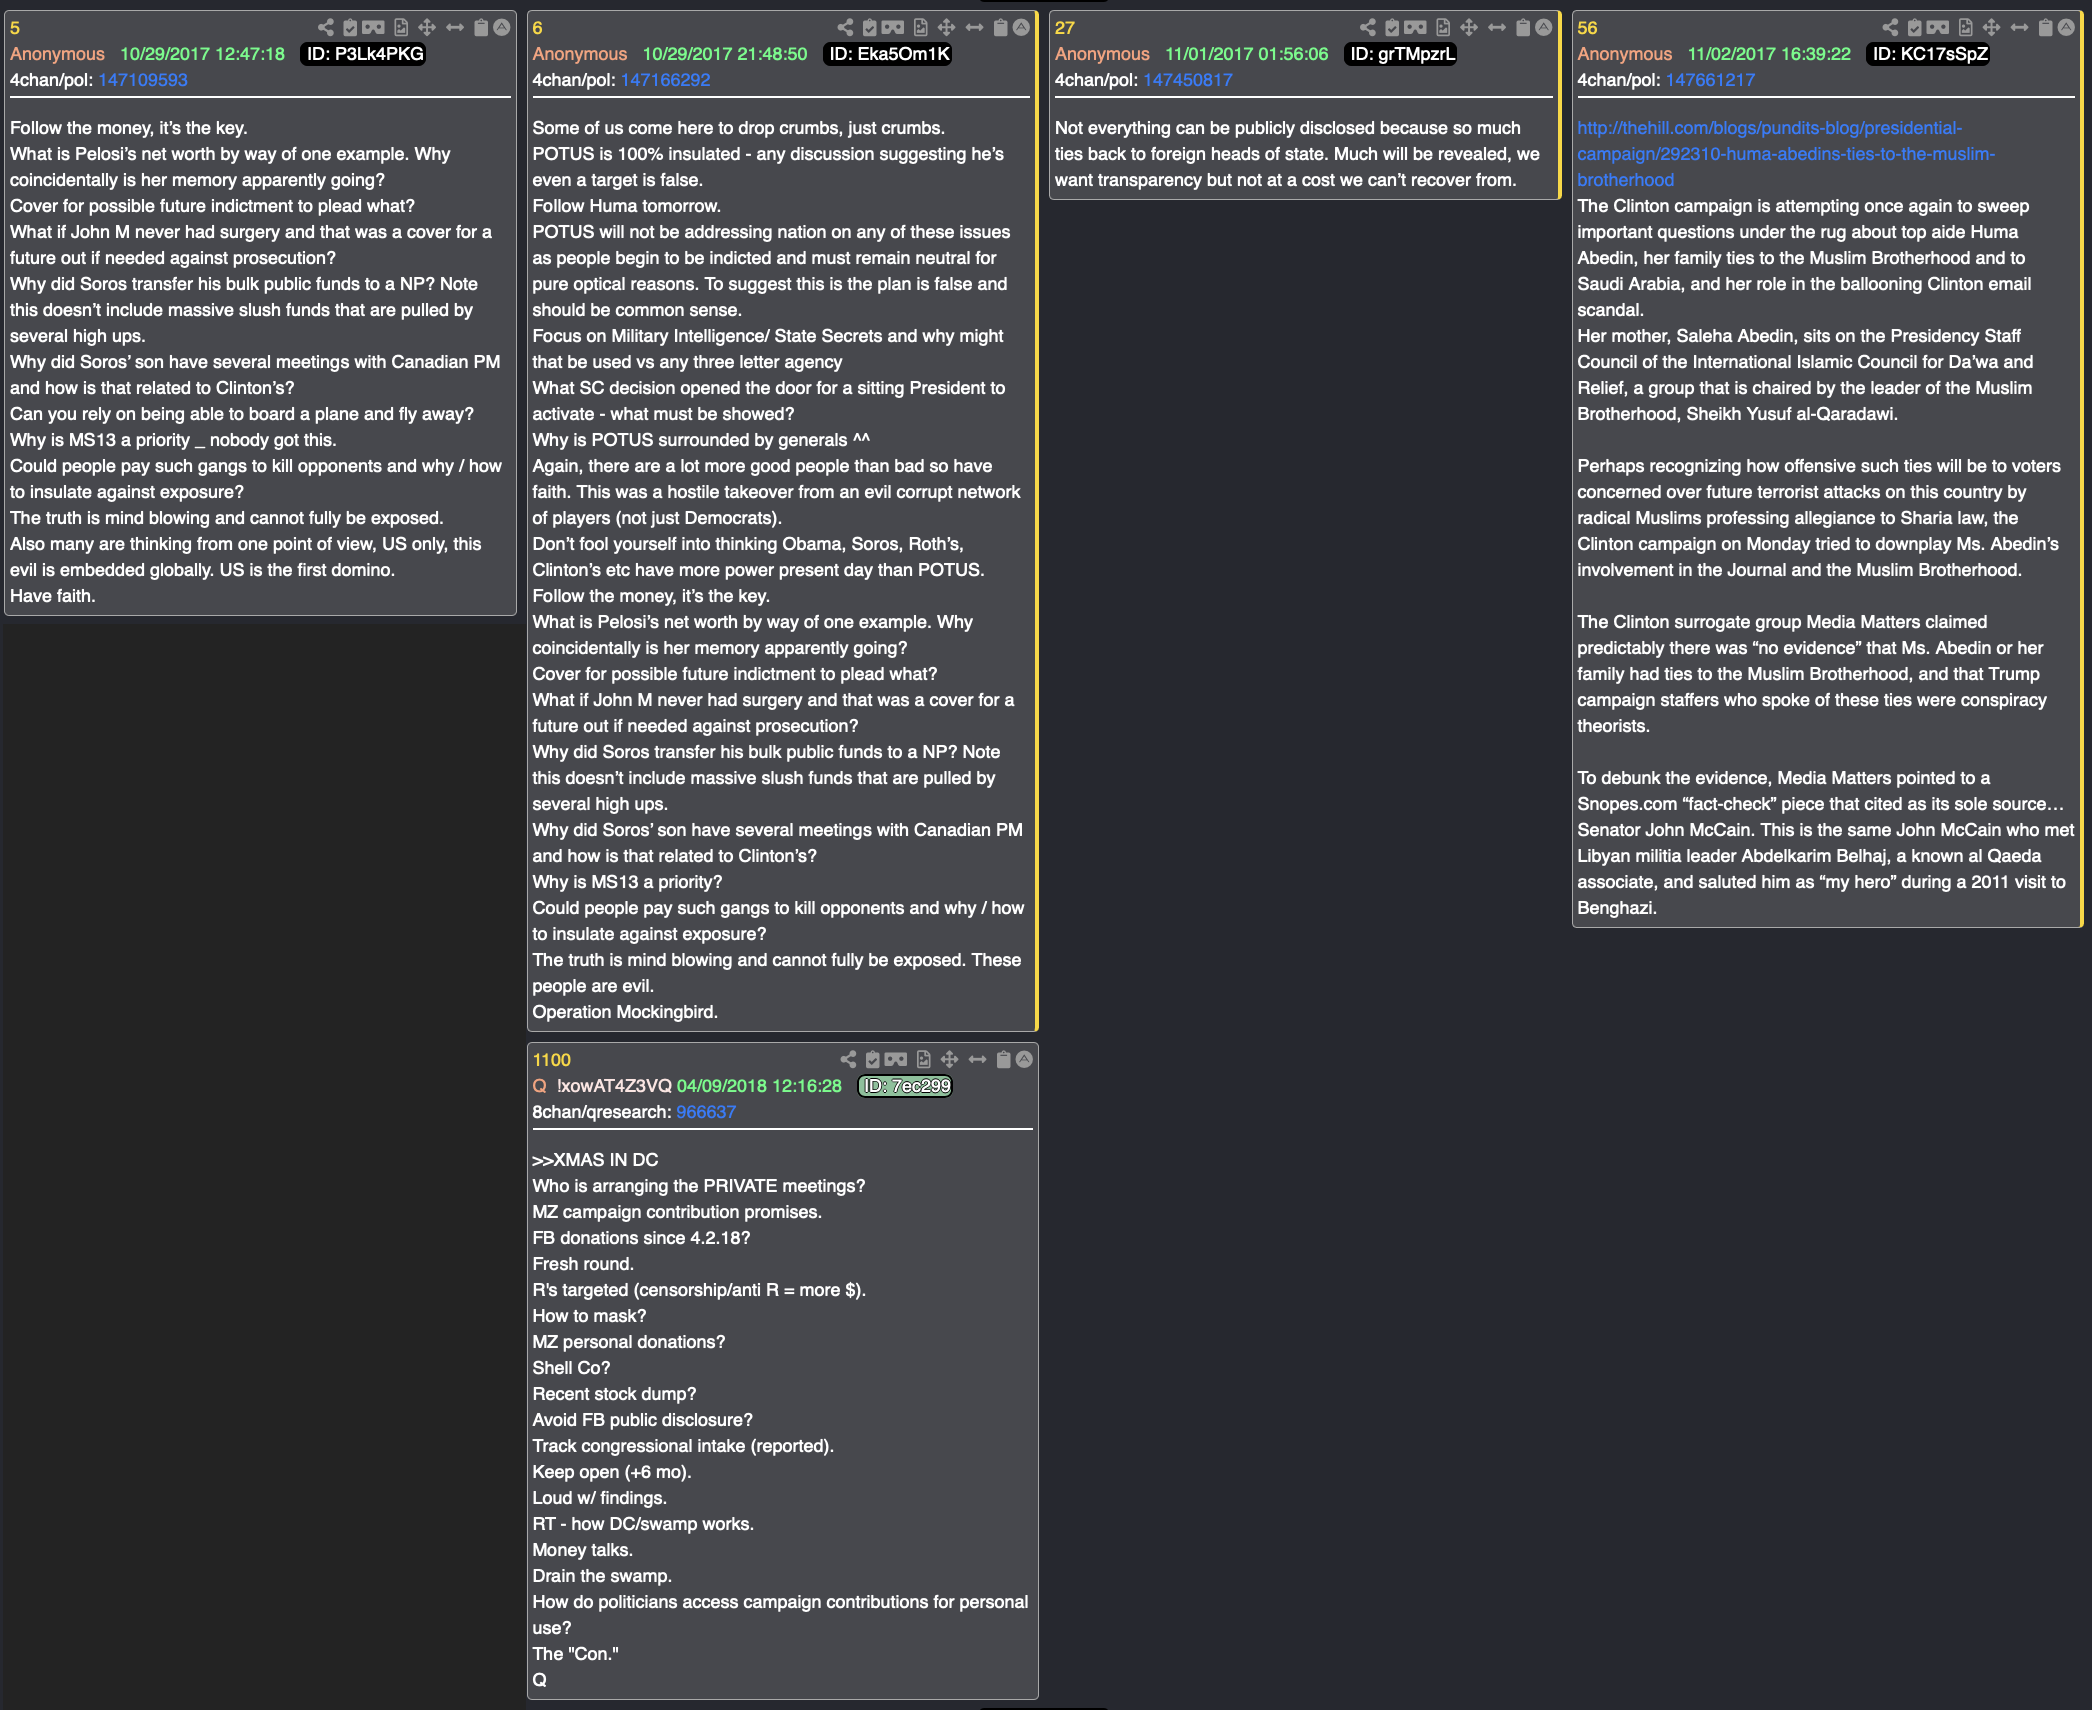The height and width of the screenshot is (1710, 2092).
Task: Click the ID: Eka5Om1K badge
Action: pyautogui.click(x=888, y=54)
